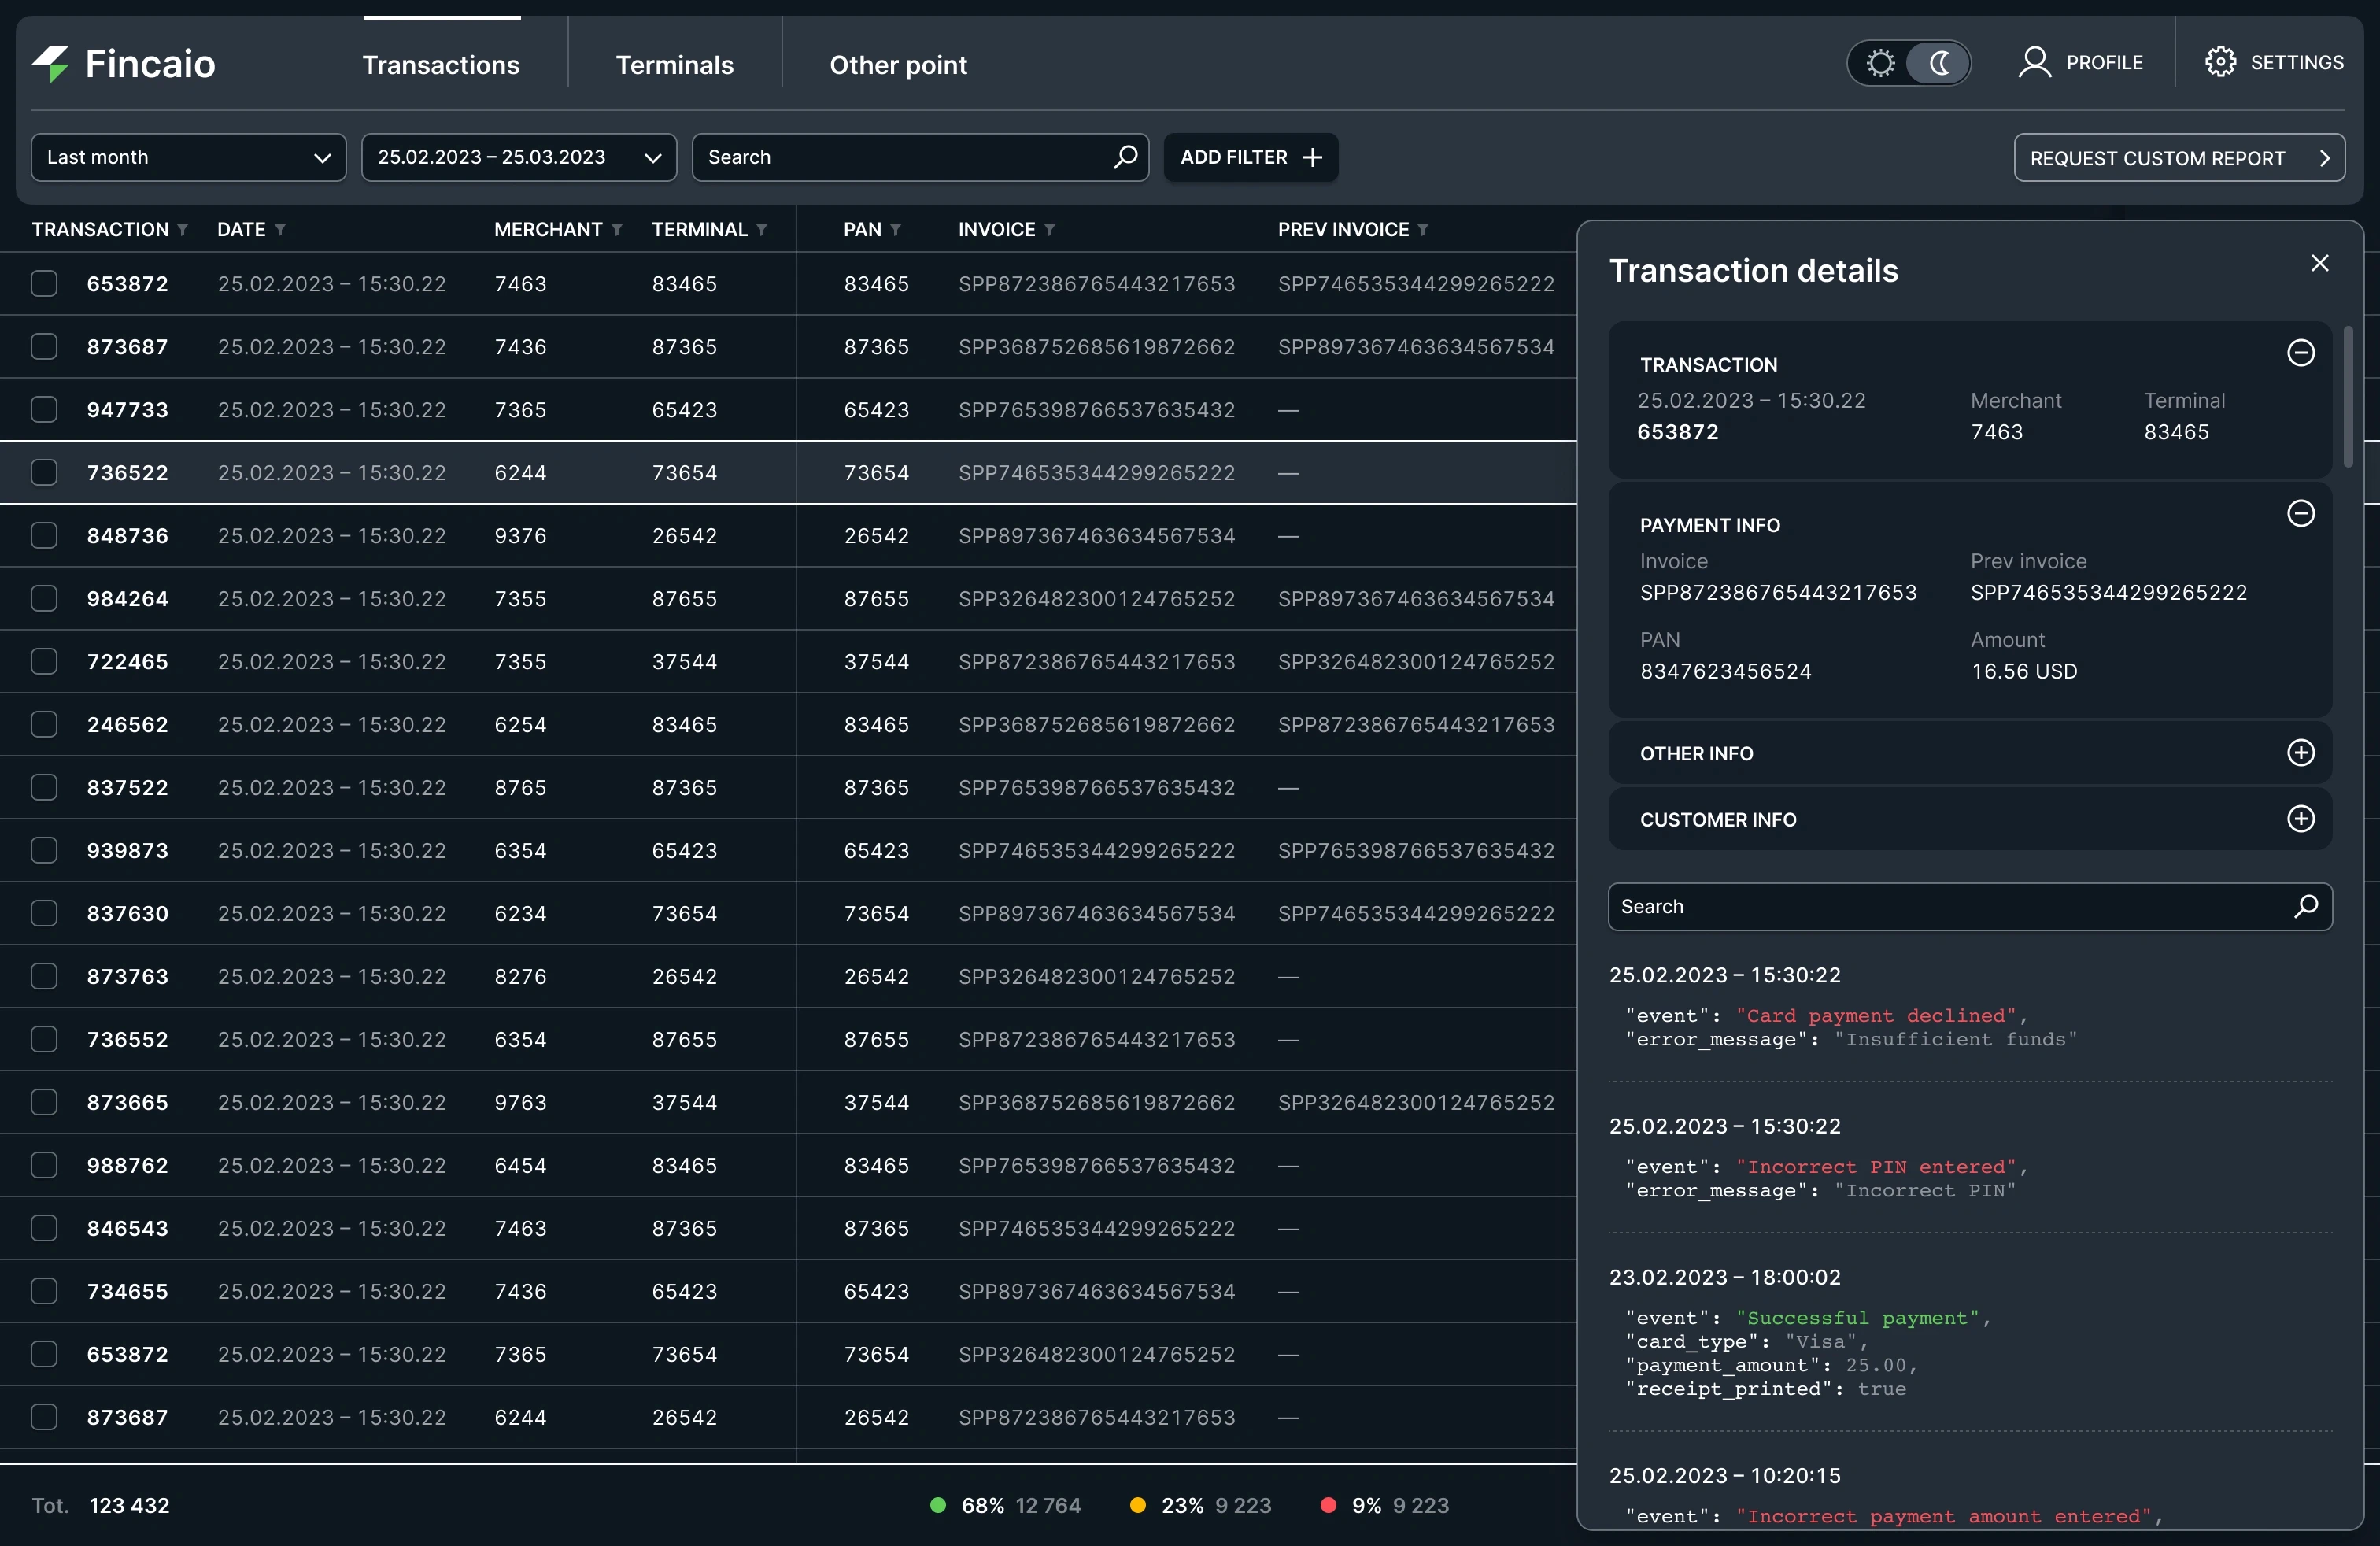
Task: Toggle the light/dark theme switch
Action: (1909, 64)
